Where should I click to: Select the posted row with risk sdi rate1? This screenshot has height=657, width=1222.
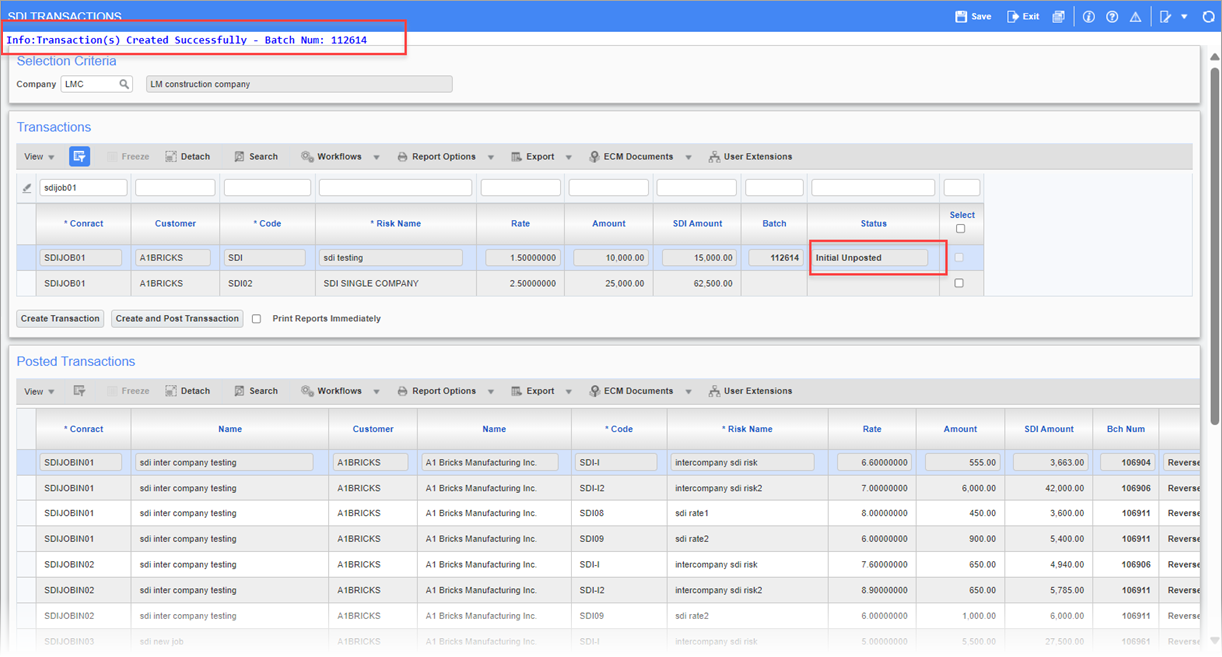pyautogui.click(x=609, y=514)
